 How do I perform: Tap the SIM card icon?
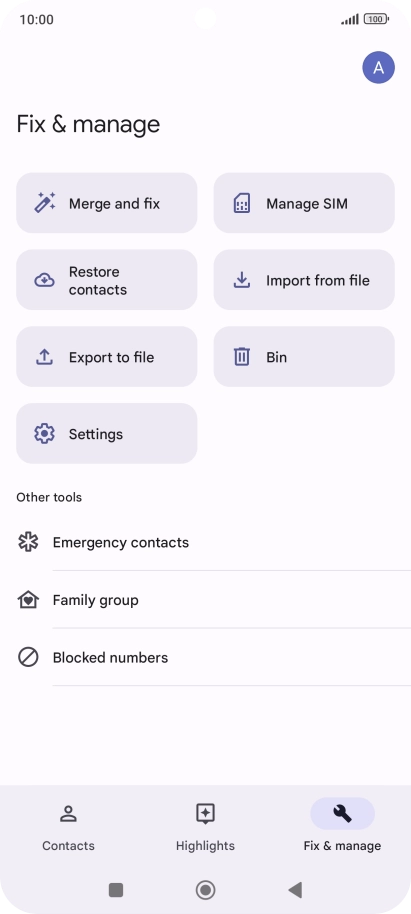coord(242,203)
